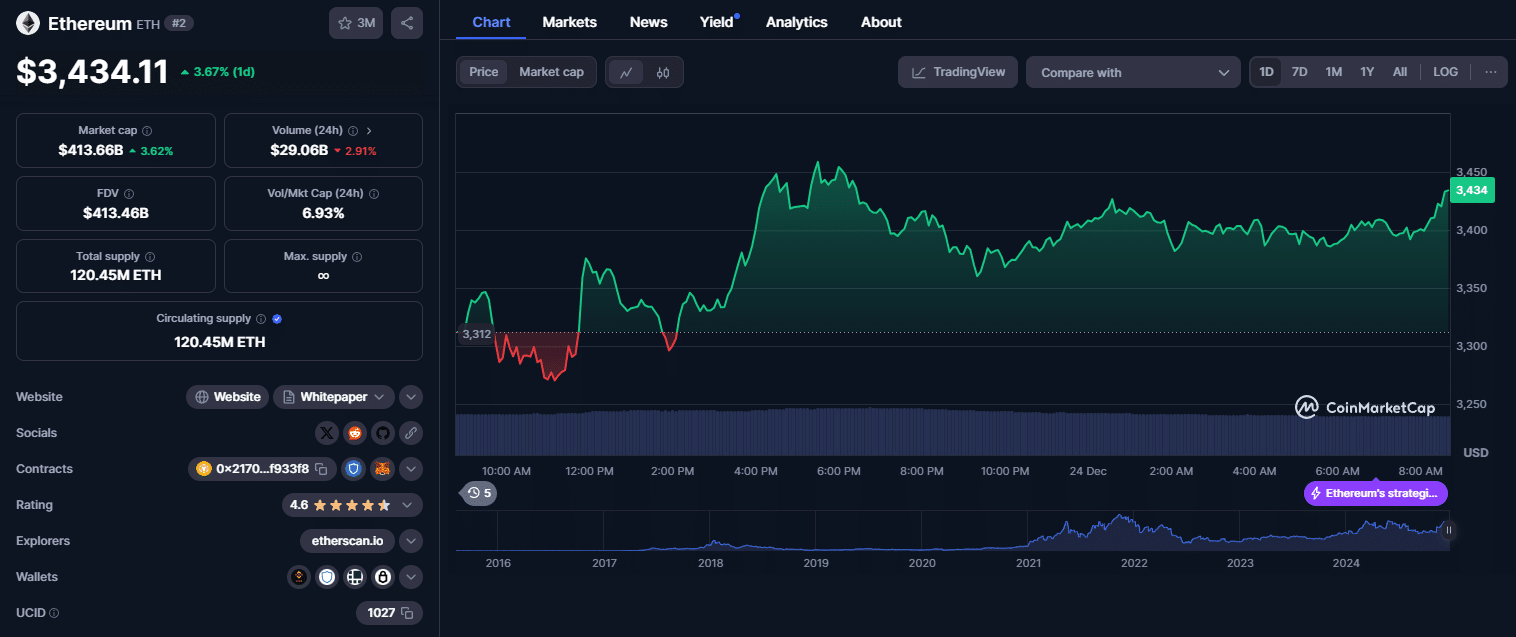Click the pause handle on range slider

1448,530
